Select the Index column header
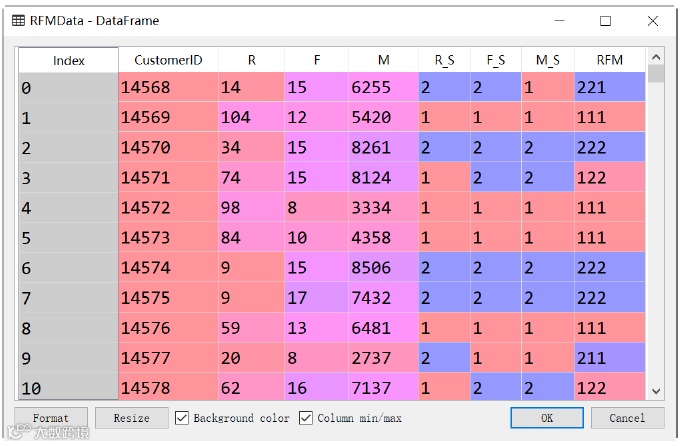Screen dimensions: 680x446 tap(69, 60)
